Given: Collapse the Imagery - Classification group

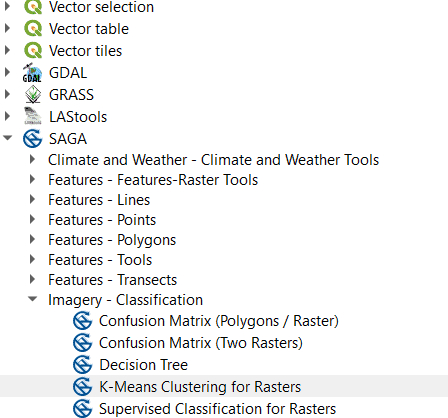Looking at the screenshot, I should 32,299.
